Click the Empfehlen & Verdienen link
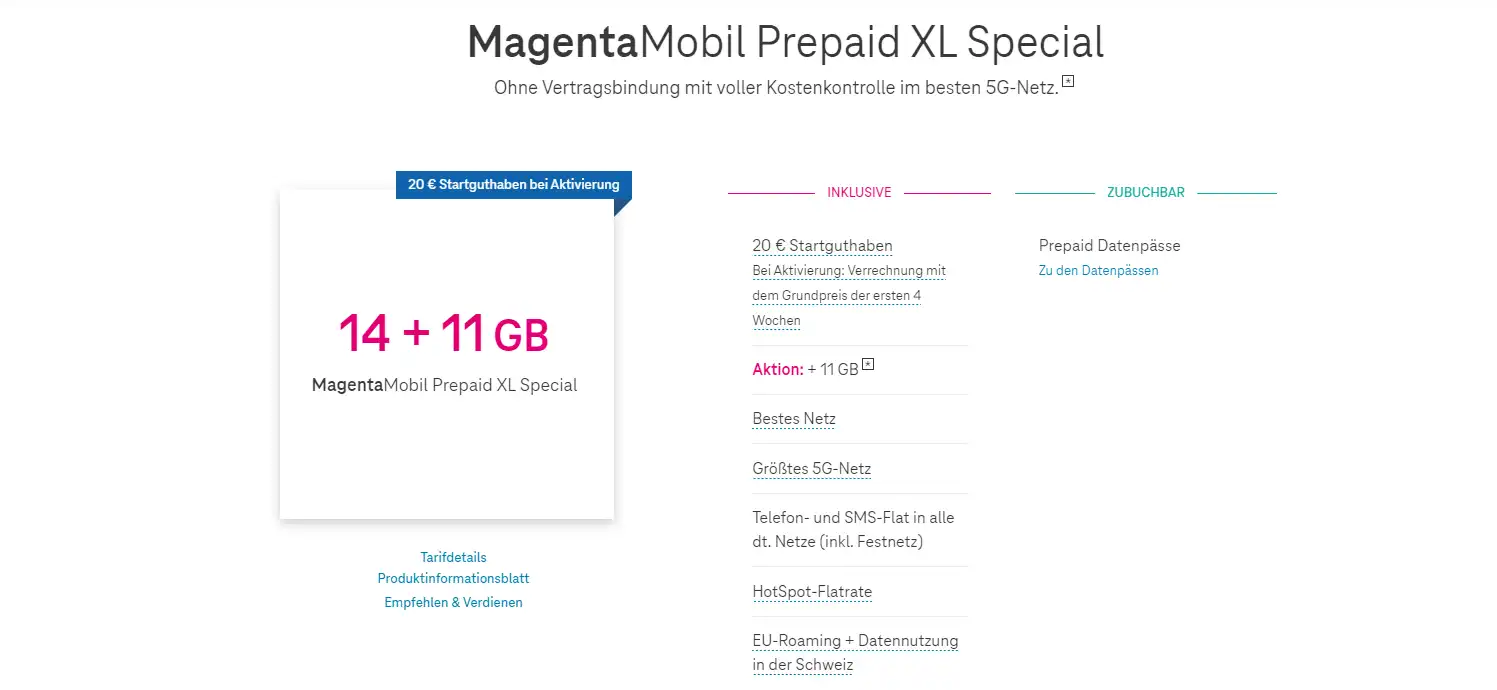 tap(453, 602)
